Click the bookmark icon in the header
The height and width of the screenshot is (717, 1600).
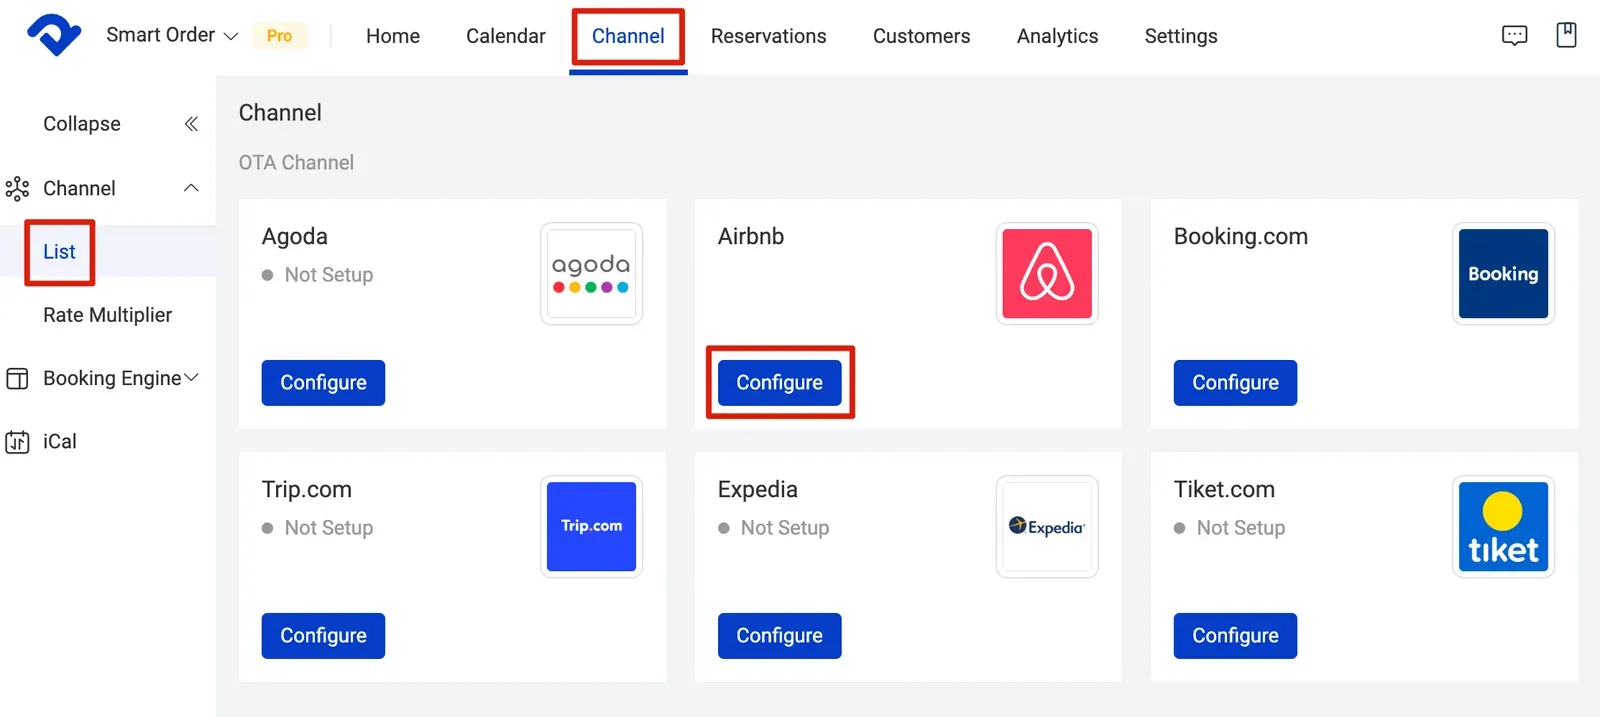pyautogui.click(x=1565, y=35)
